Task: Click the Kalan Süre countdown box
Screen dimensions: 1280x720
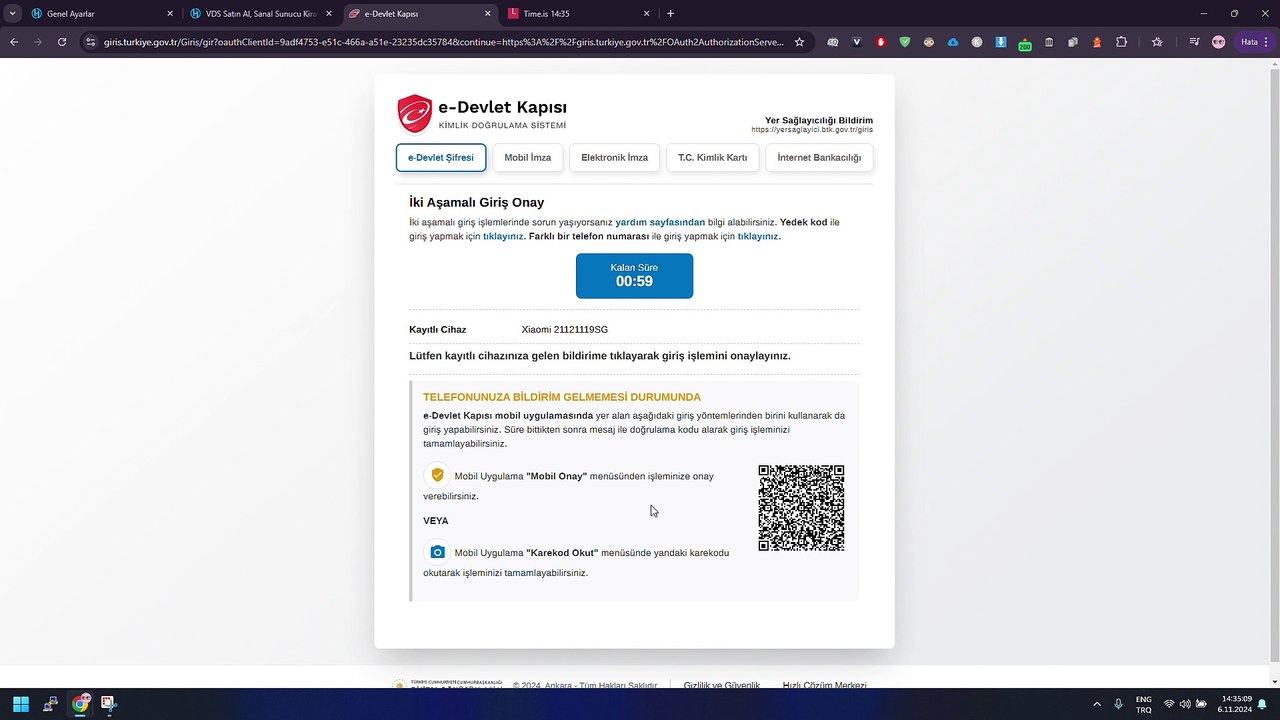Action: (x=634, y=276)
